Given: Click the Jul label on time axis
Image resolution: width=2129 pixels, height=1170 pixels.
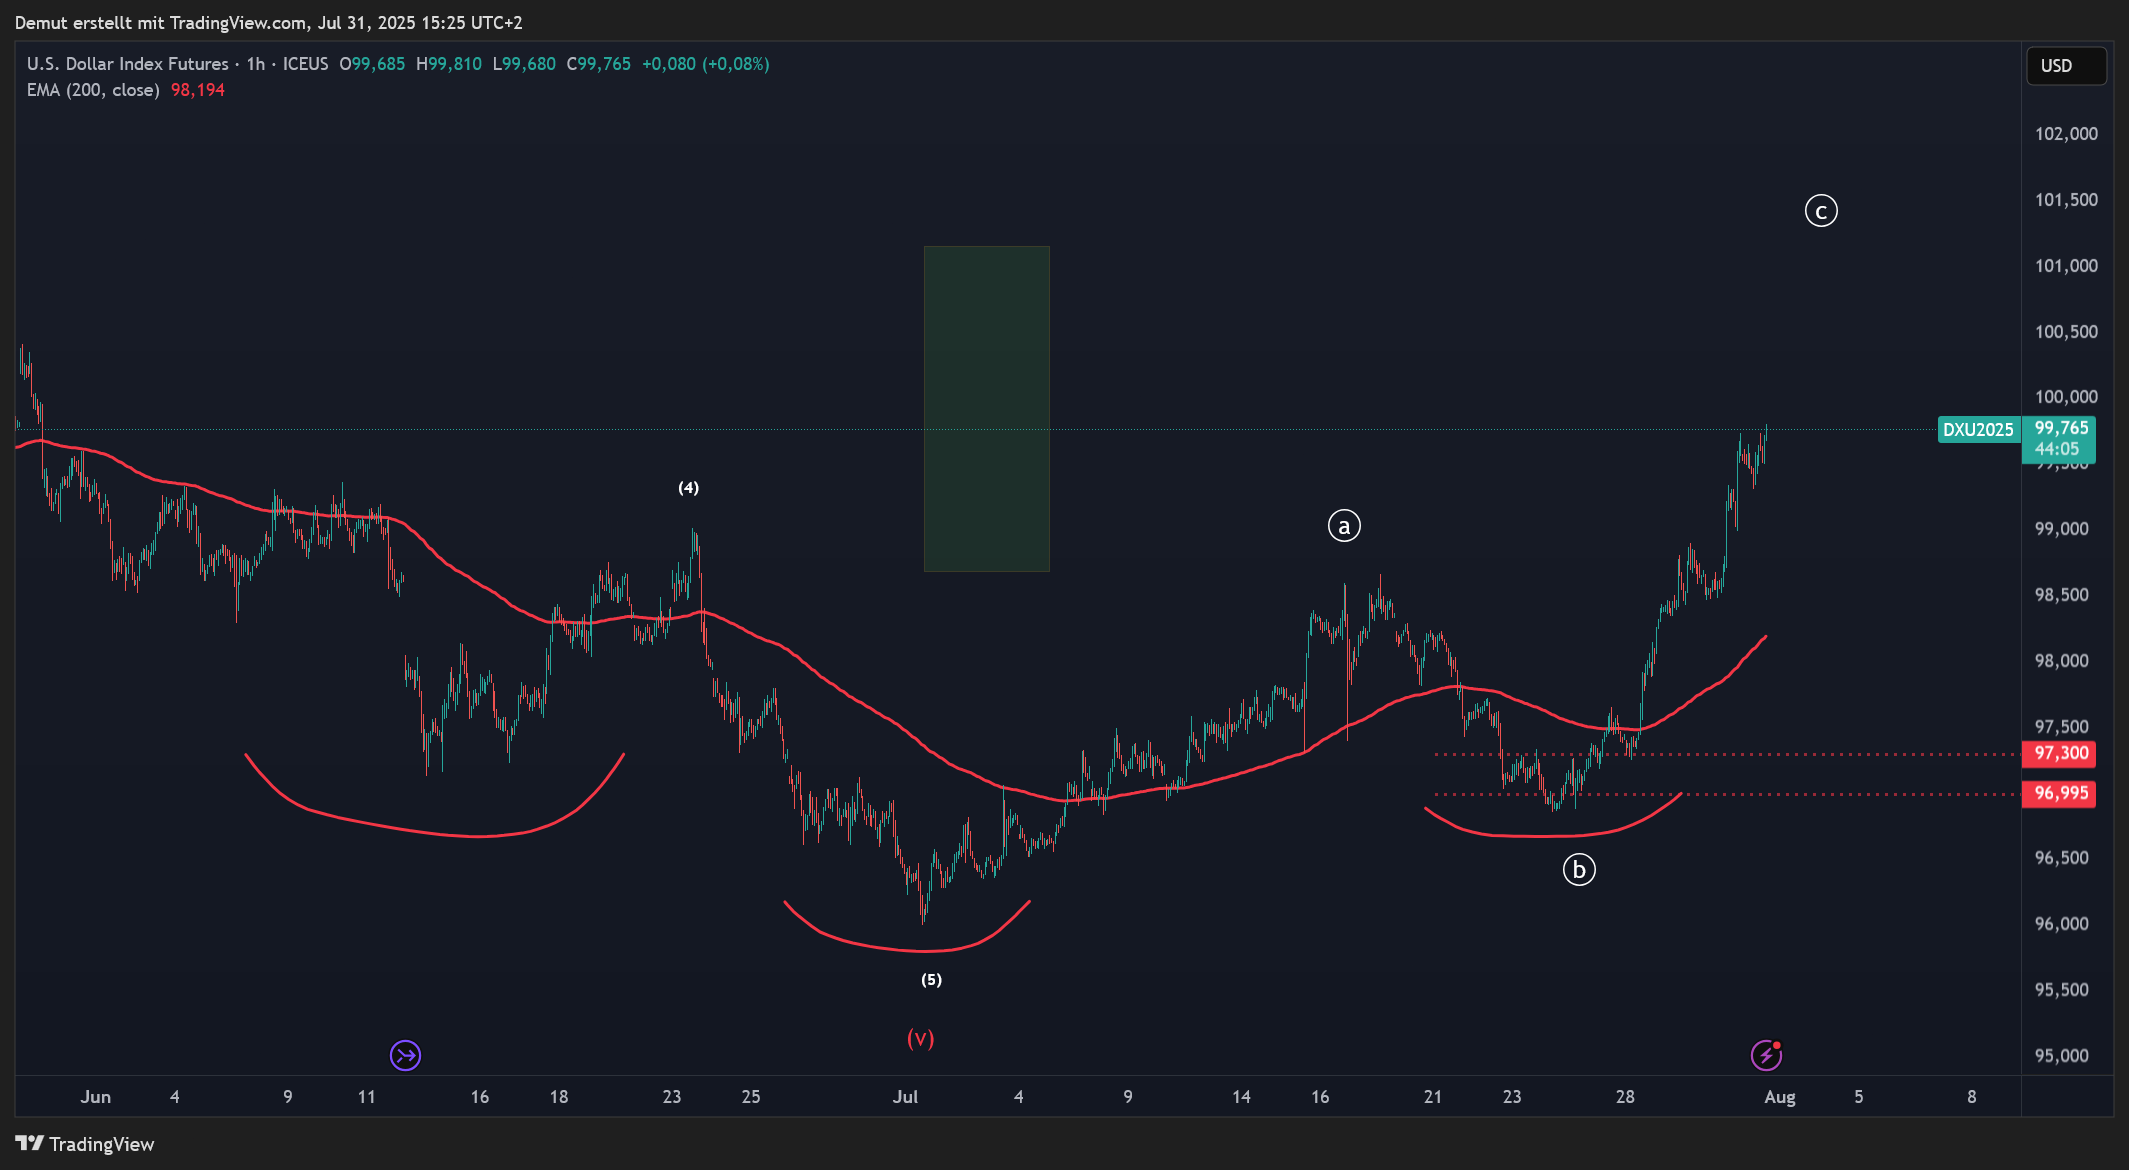Looking at the screenshot, I should click(905, 1097).
